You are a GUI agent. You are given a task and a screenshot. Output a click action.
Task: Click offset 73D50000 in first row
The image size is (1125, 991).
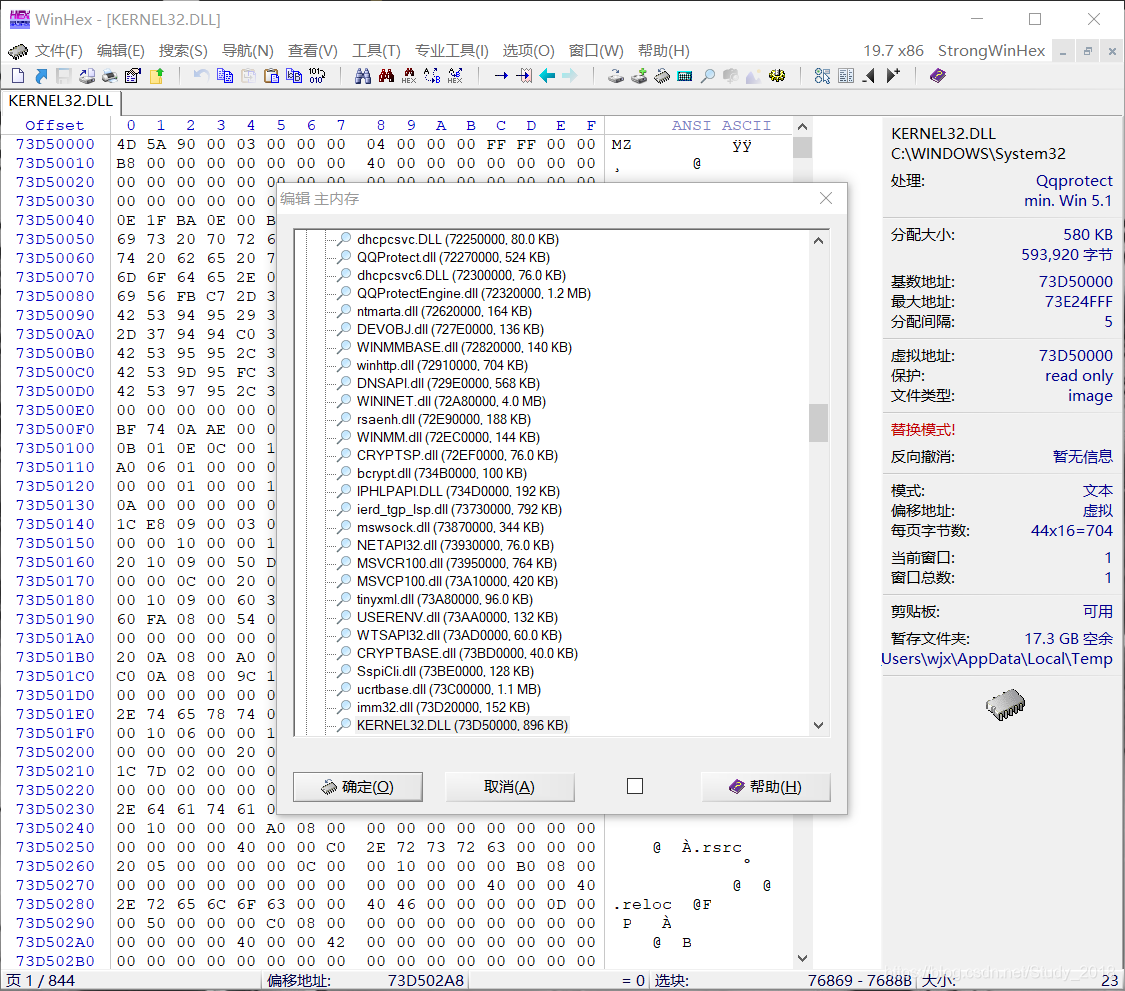tap(55, 144)
